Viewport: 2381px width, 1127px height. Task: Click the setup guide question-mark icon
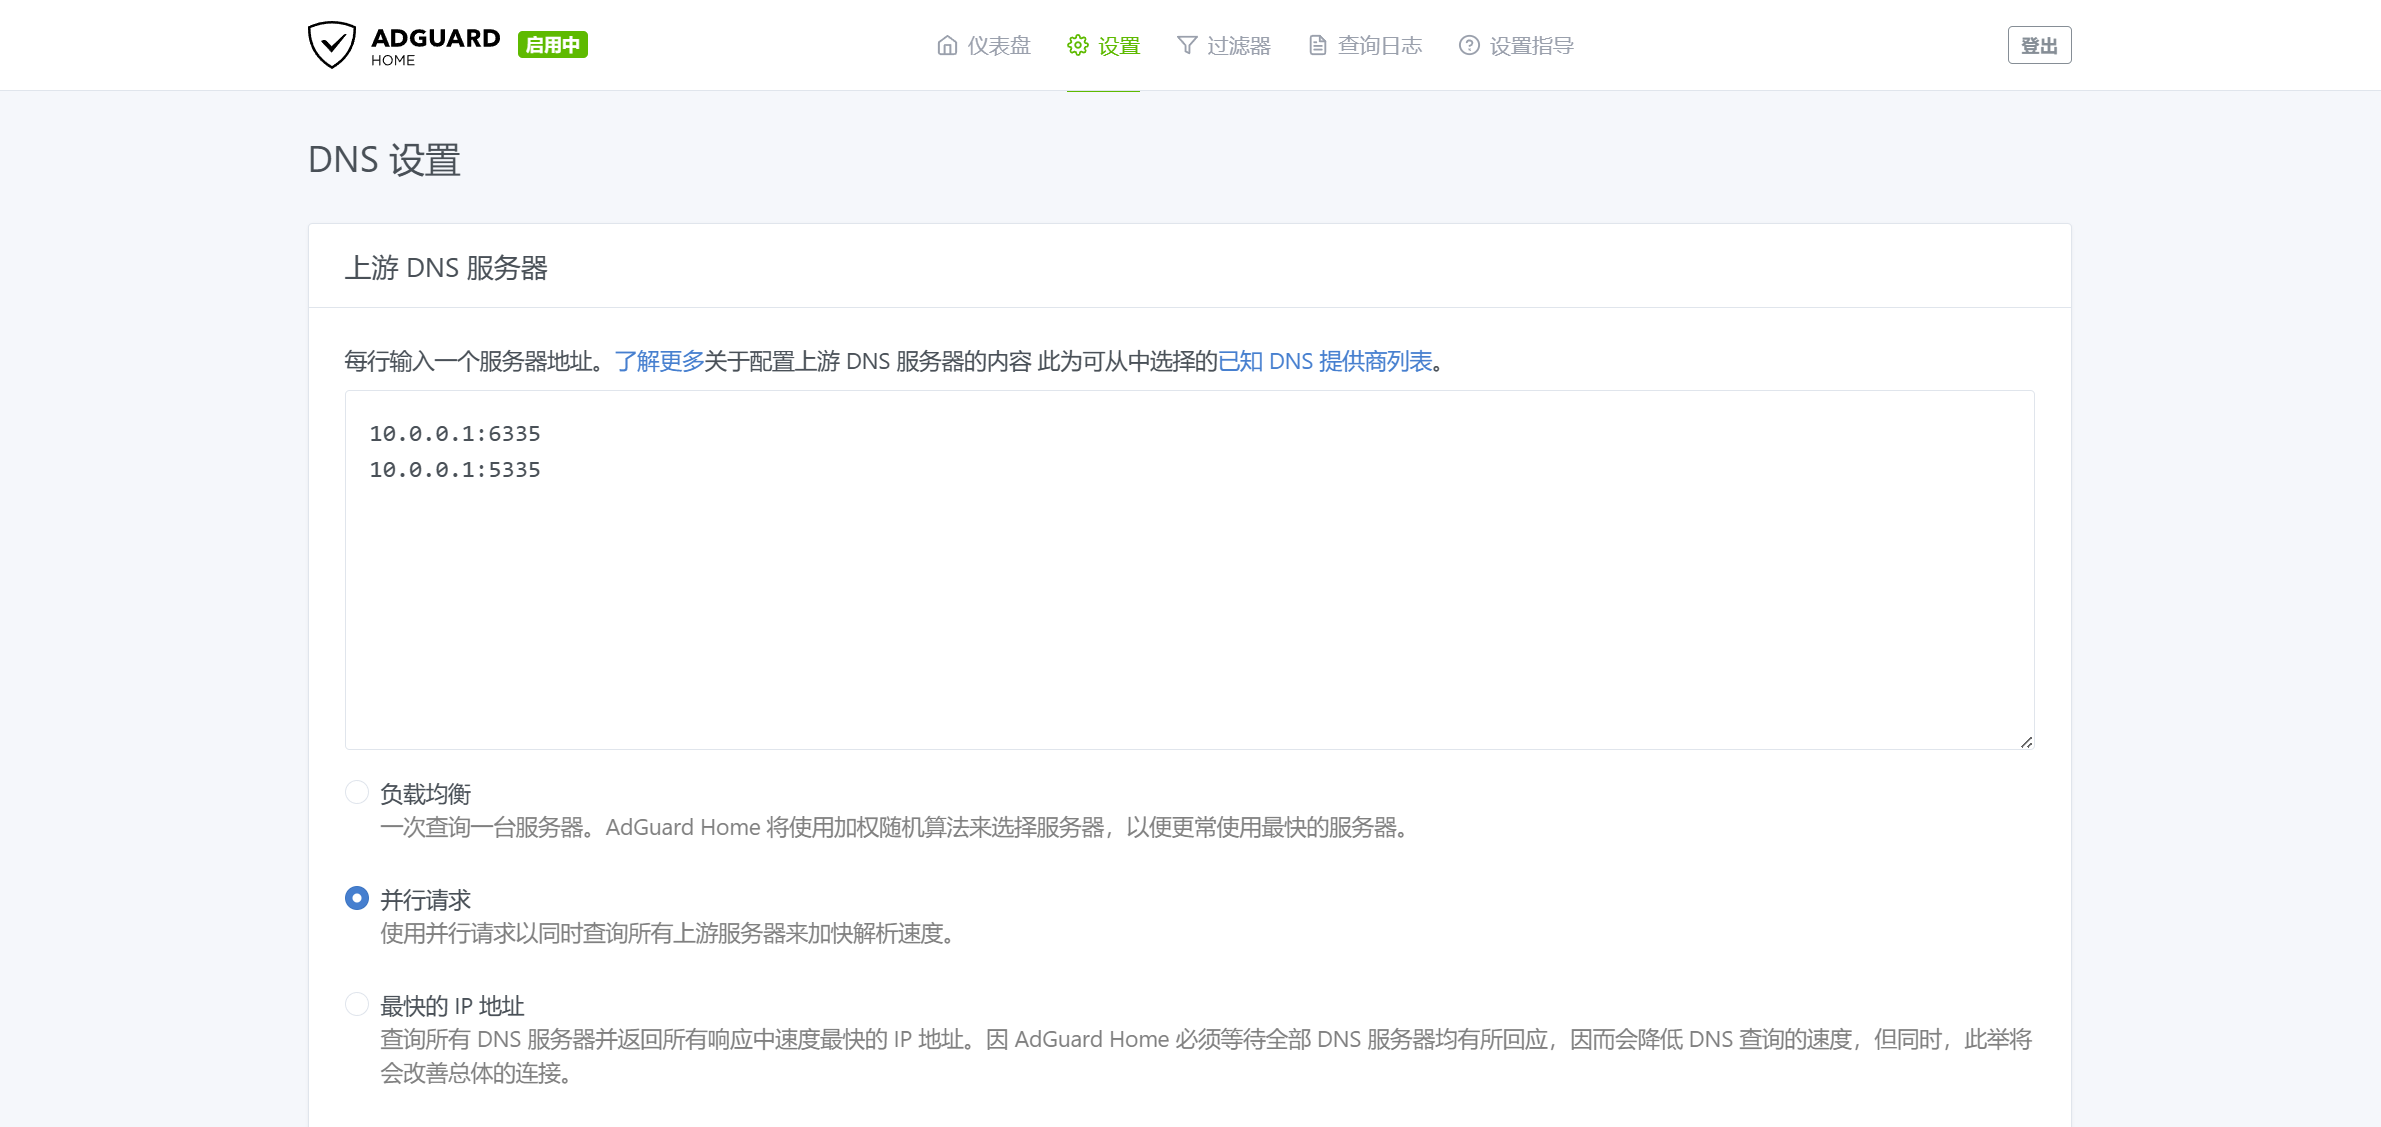coord(1468,46)
